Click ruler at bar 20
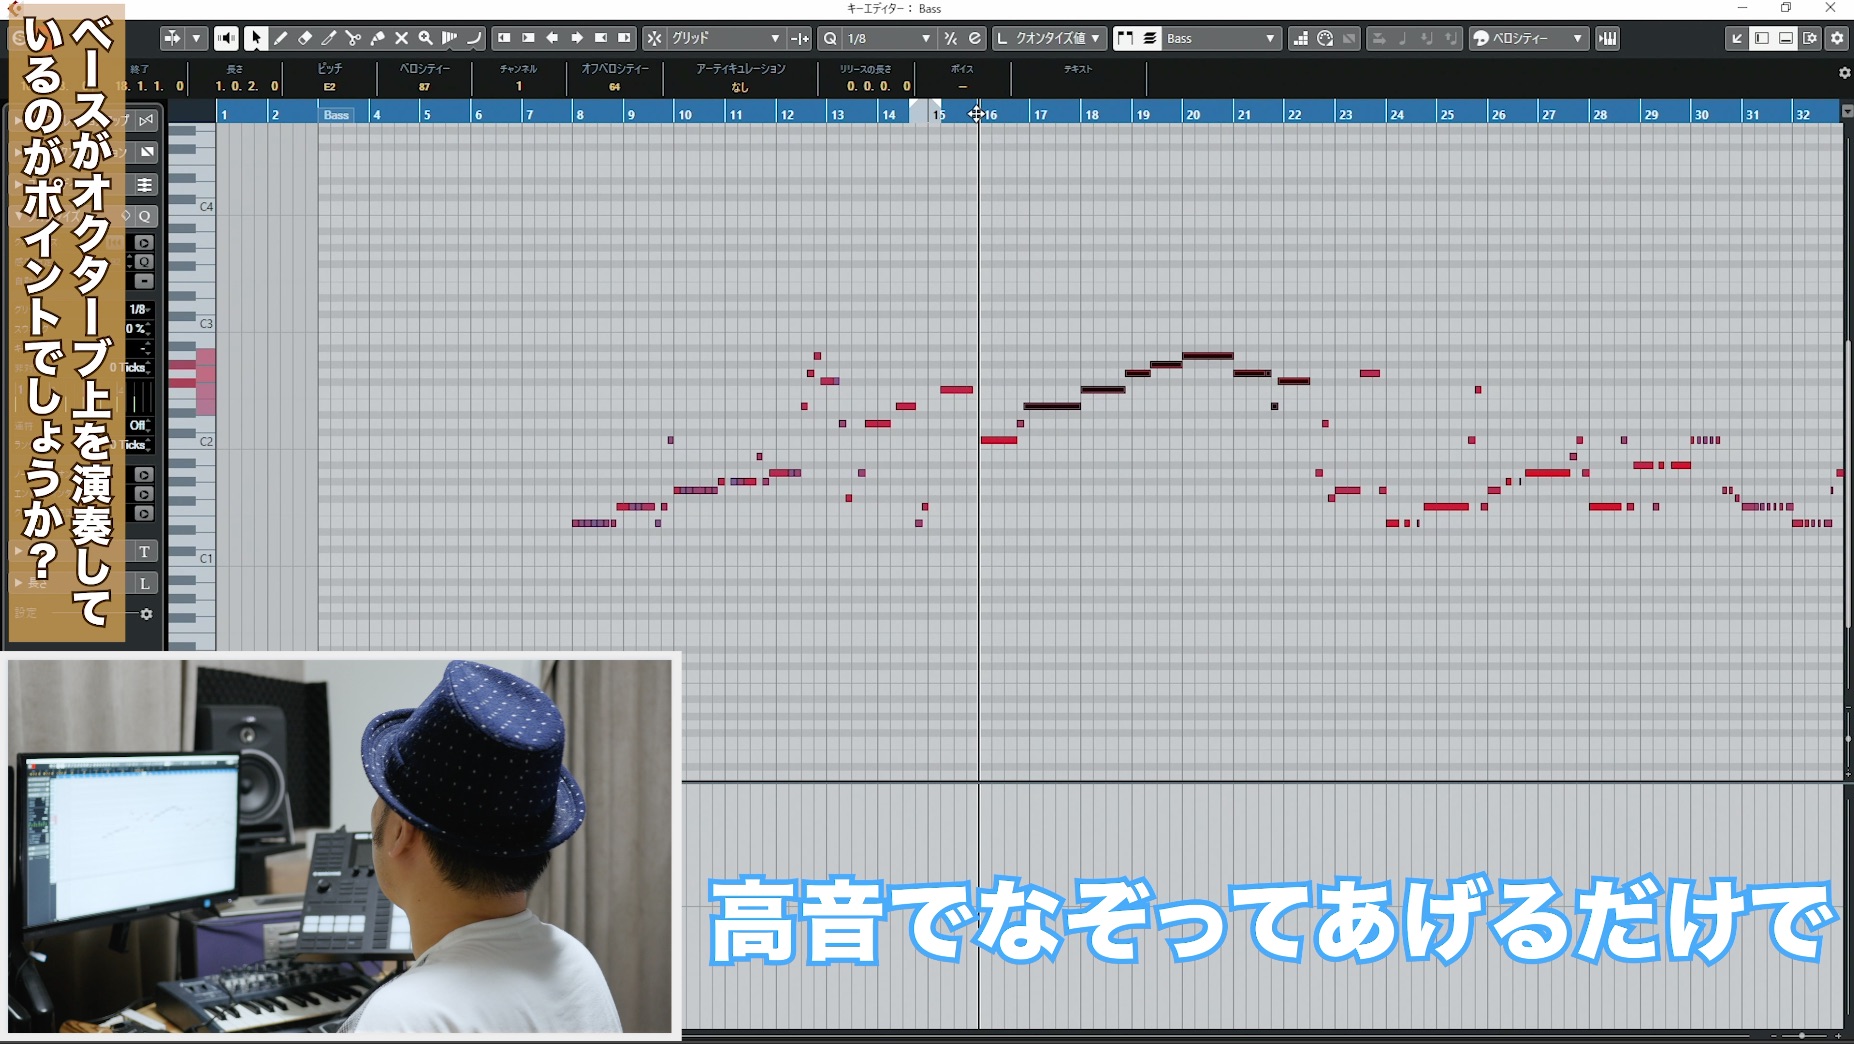 pos(1193,113)
